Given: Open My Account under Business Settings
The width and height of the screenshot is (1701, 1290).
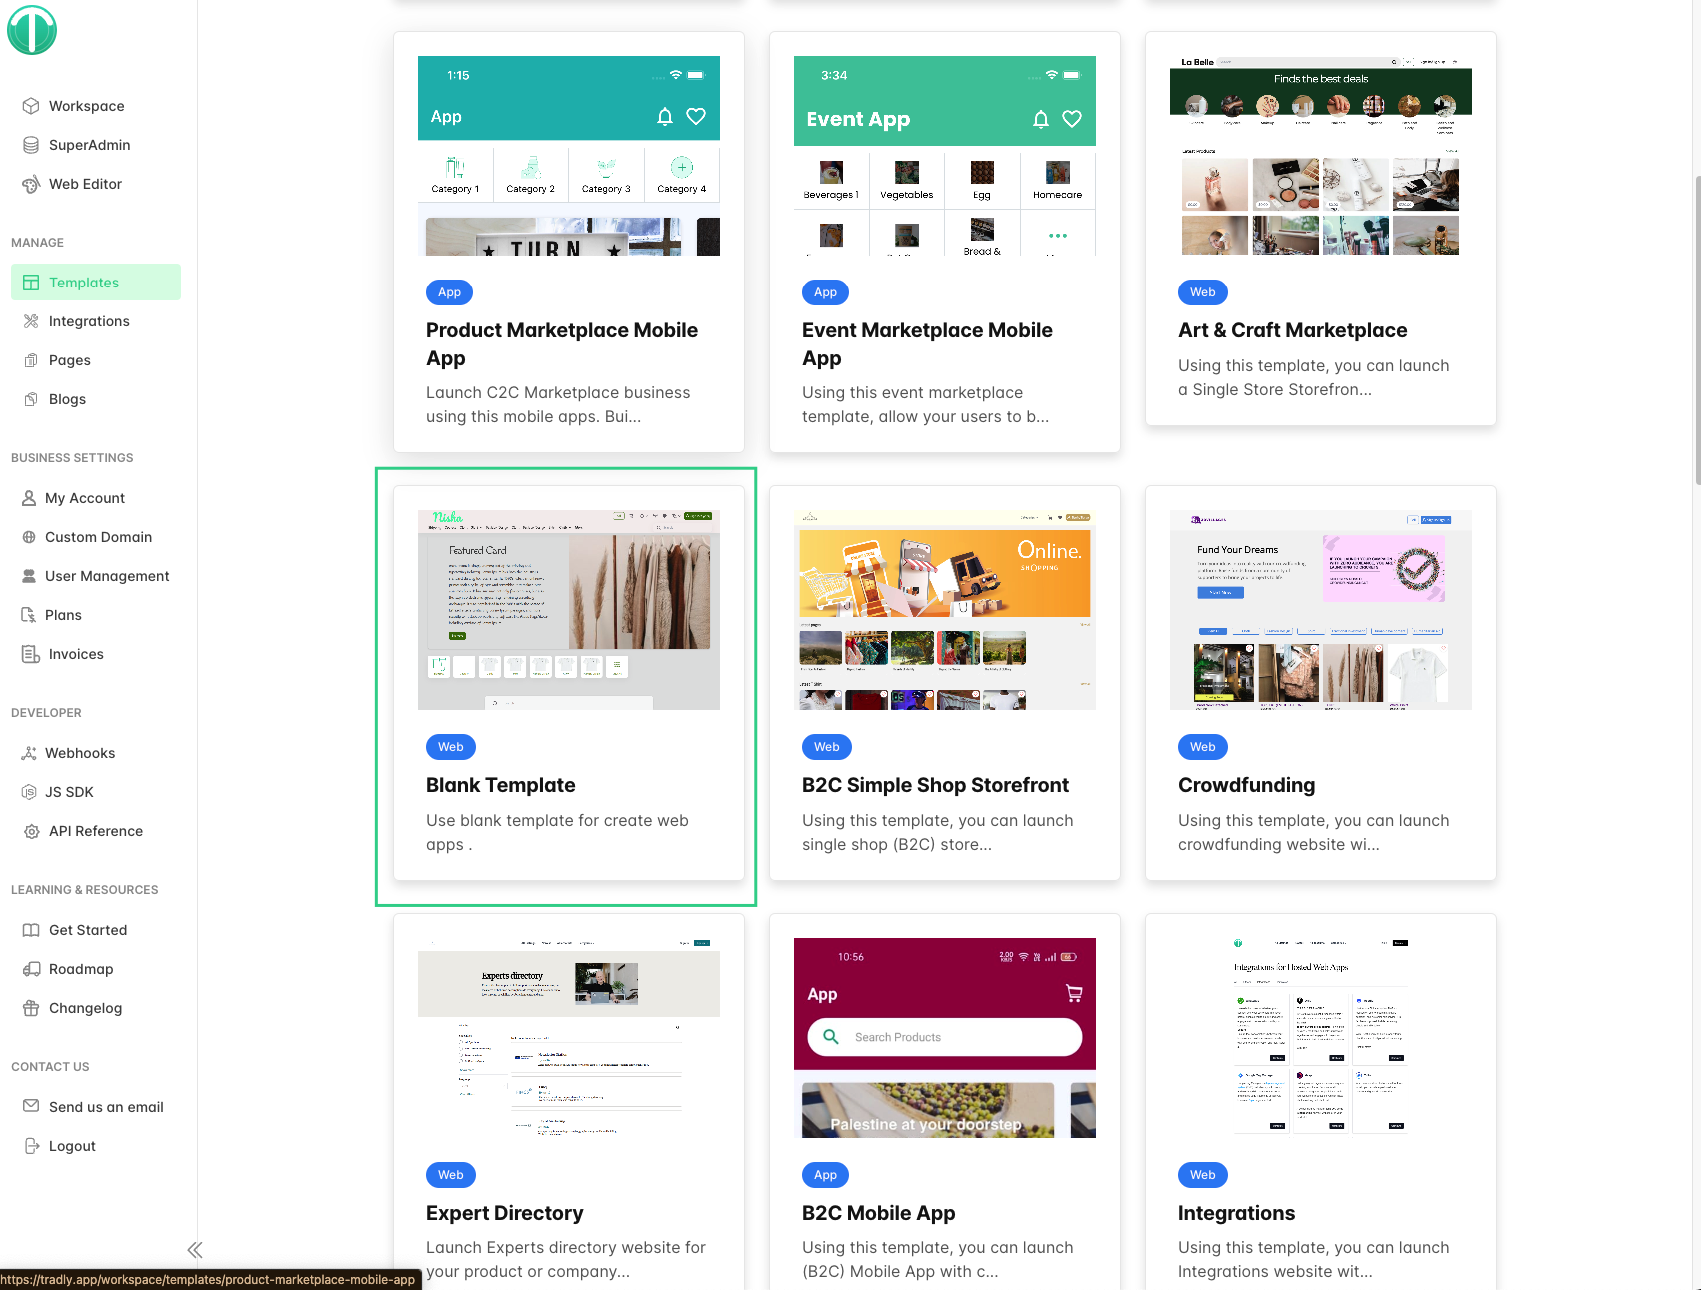Looking at the screenshot, I should [x=31, y=498].
